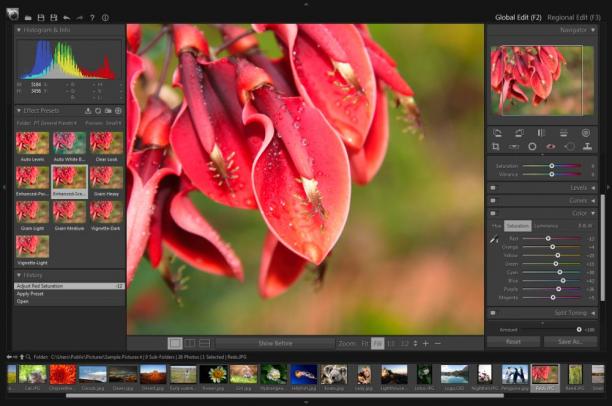Viewport: 612px width, 406px height.
Task: Set zoom to Fit
Action: pyautogui.click(x=365, y=344)
